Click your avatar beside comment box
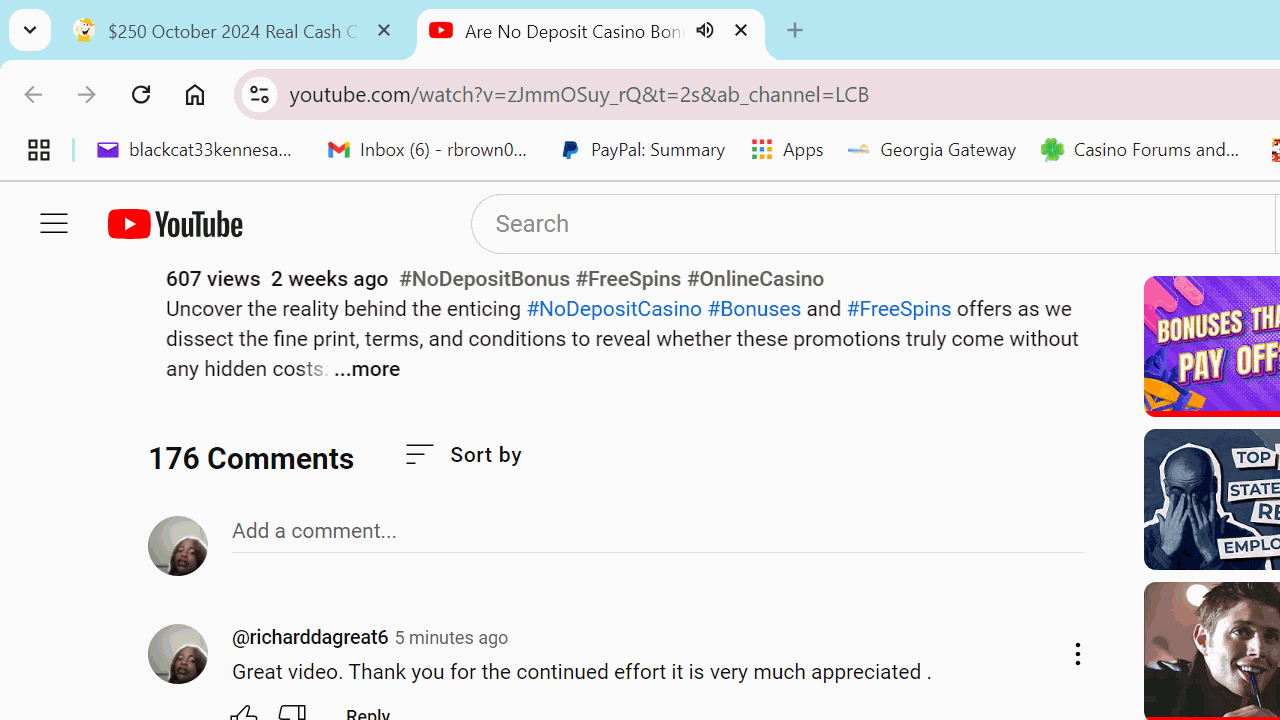This screenshot has height=720, width=1280. click(x=178, y=546)
